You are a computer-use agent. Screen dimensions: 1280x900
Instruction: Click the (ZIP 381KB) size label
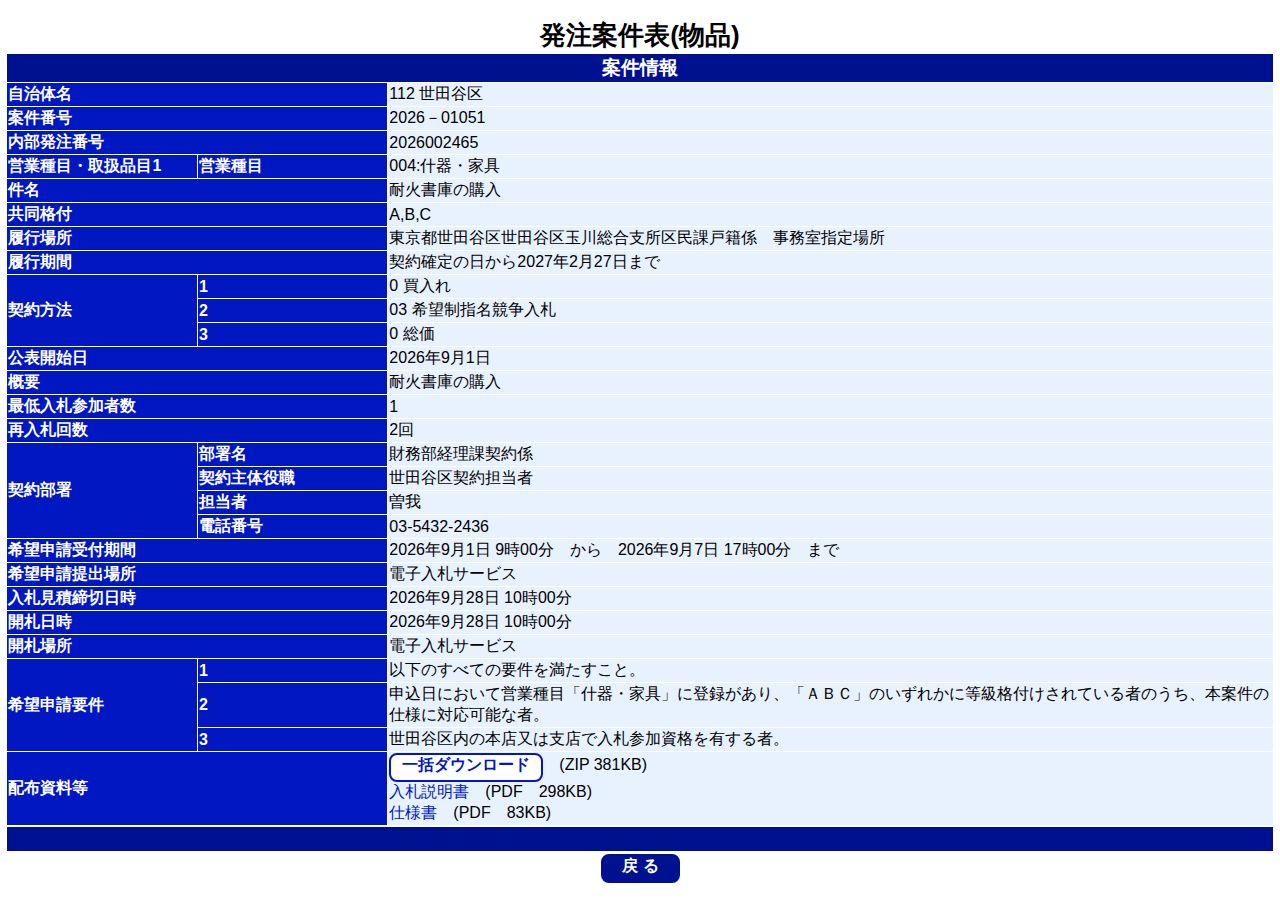coord(603,765)
